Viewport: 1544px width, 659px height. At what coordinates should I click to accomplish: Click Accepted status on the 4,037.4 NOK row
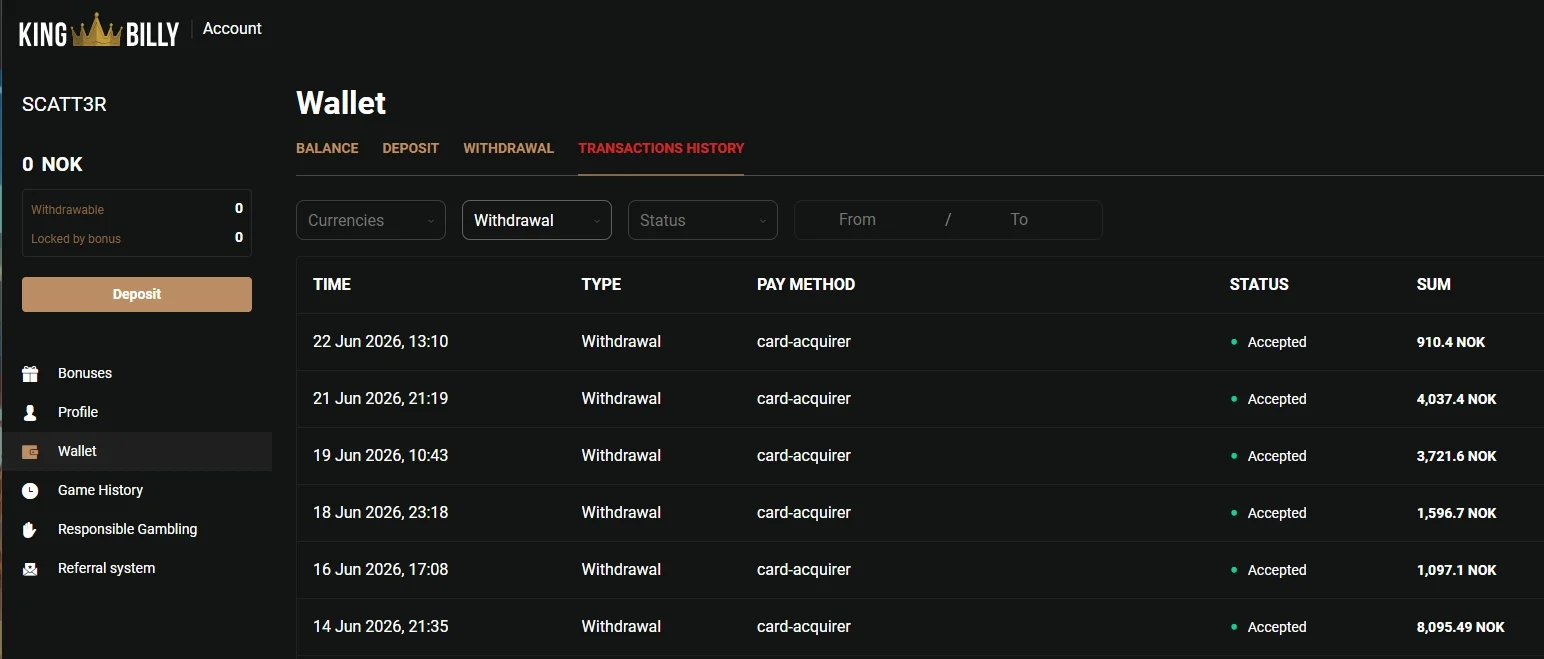1277,399
